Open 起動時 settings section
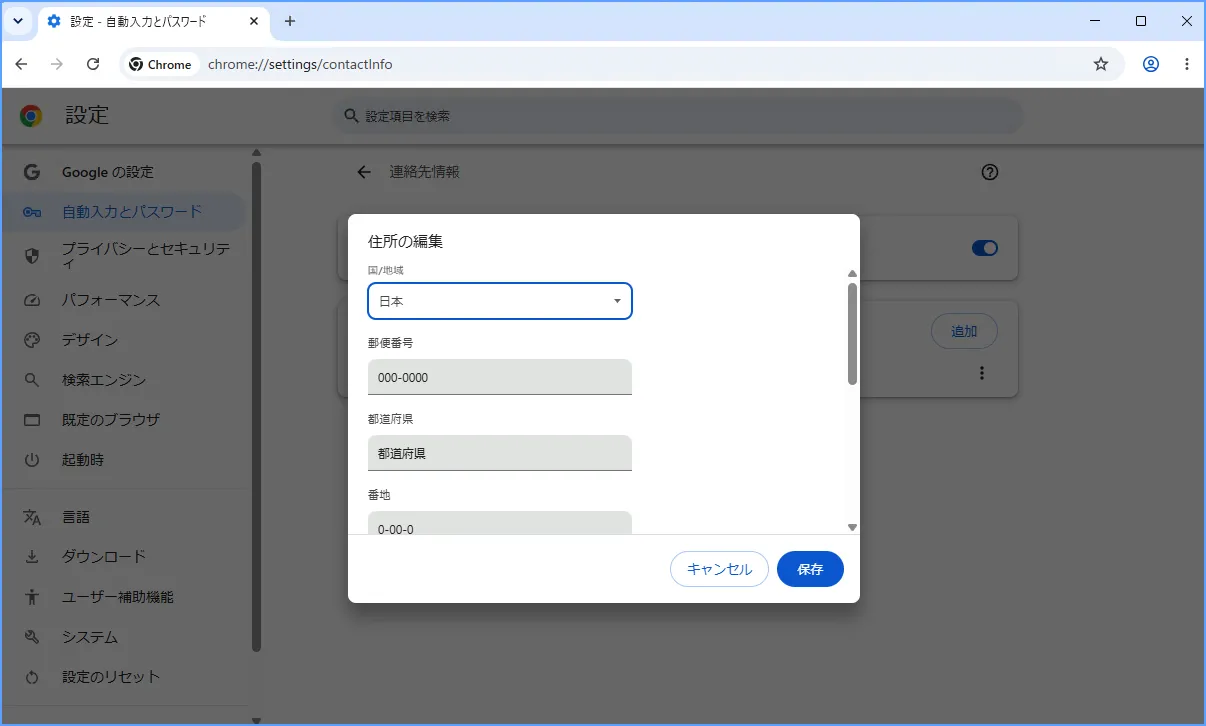Screen dimensions: 1206x726 coord(124,460)
